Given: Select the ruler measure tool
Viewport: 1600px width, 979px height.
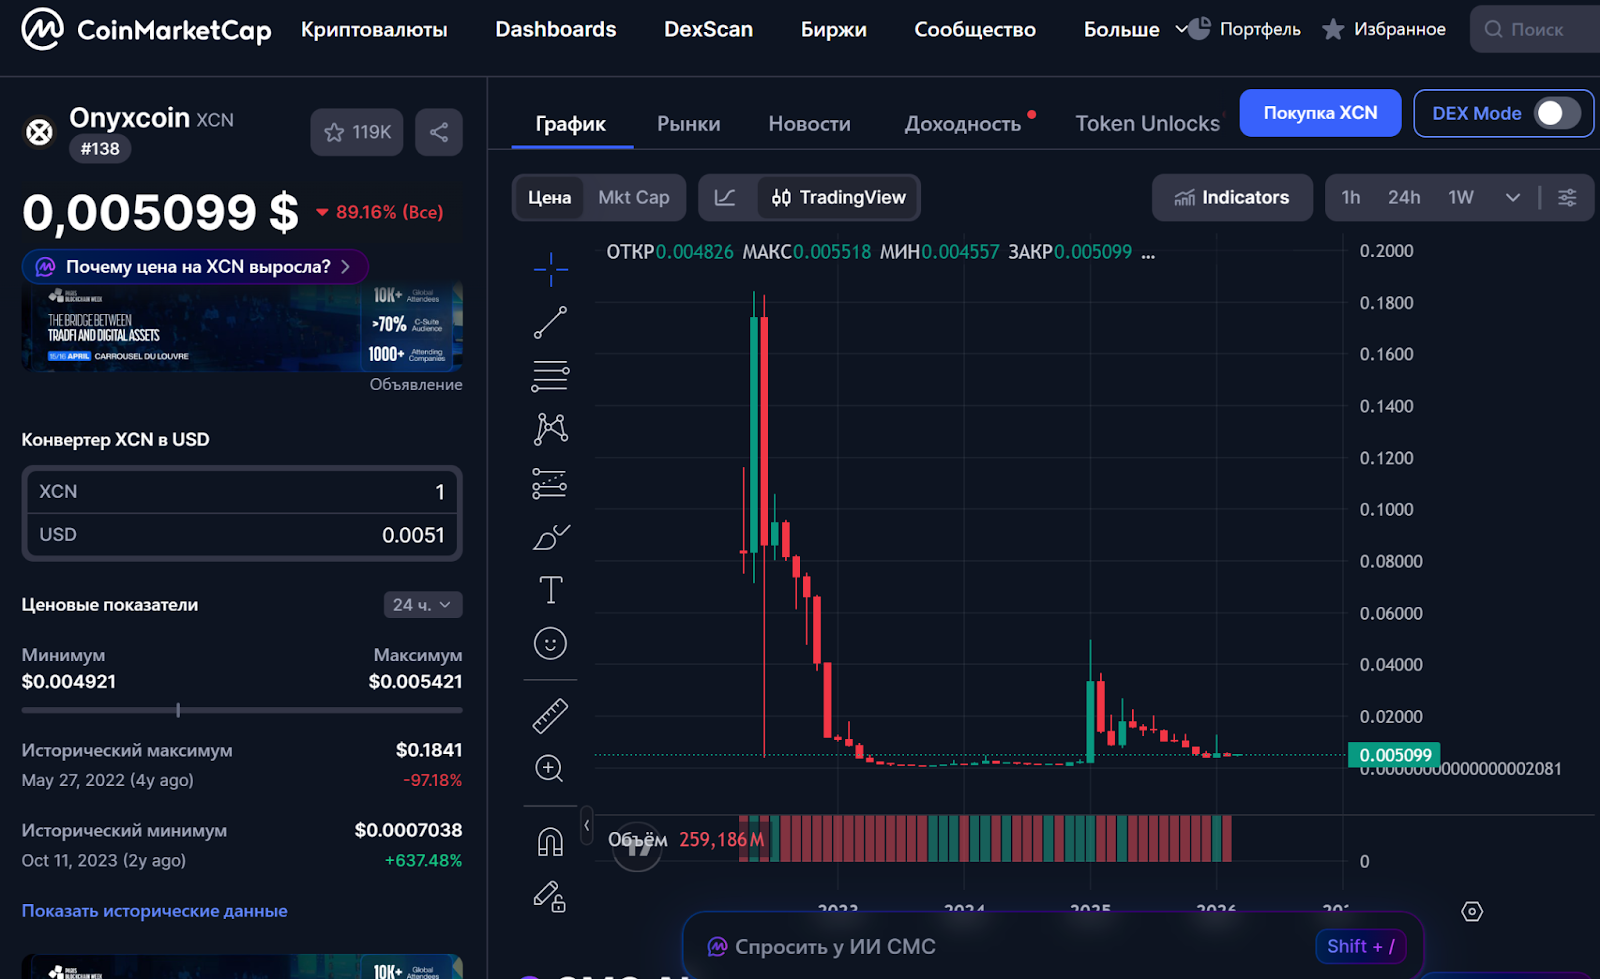Looking at the screenshot, I should [550, 715].
